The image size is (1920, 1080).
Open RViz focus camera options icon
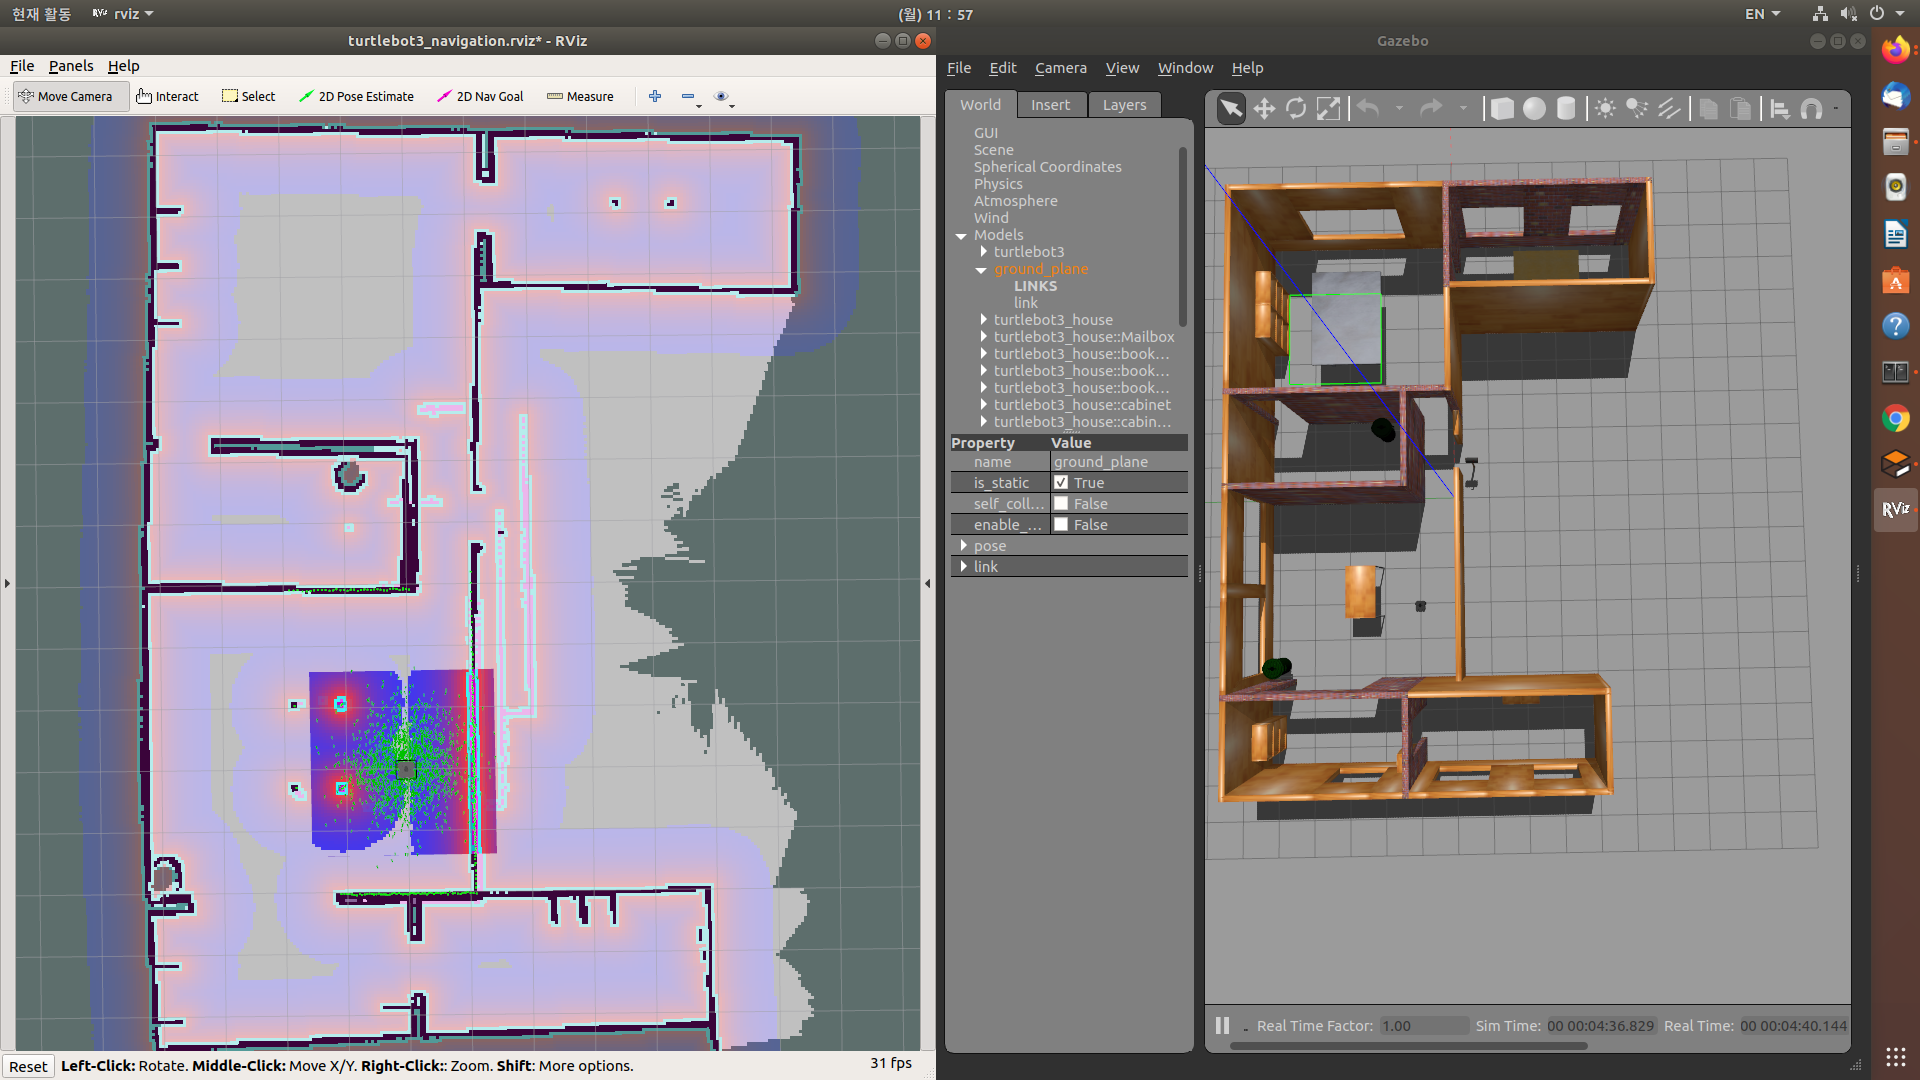(722, 96)
